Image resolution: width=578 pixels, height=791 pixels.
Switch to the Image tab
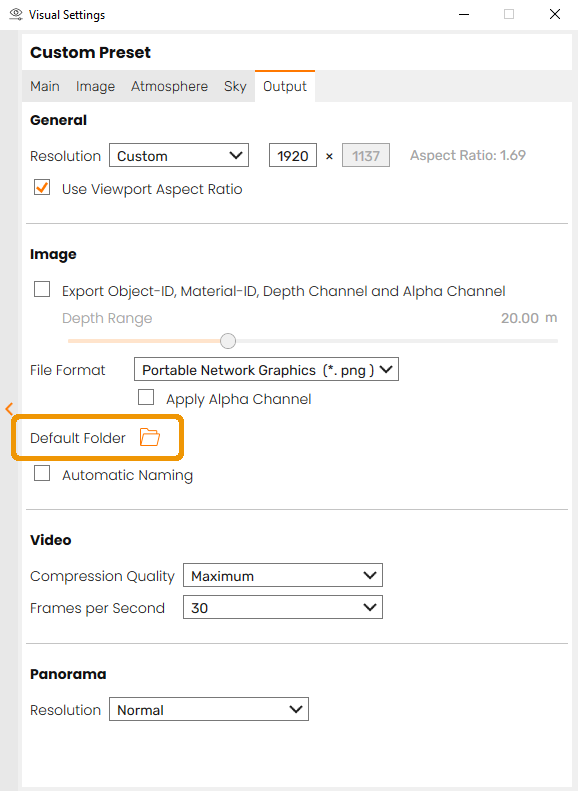click(x=95, y=86)
